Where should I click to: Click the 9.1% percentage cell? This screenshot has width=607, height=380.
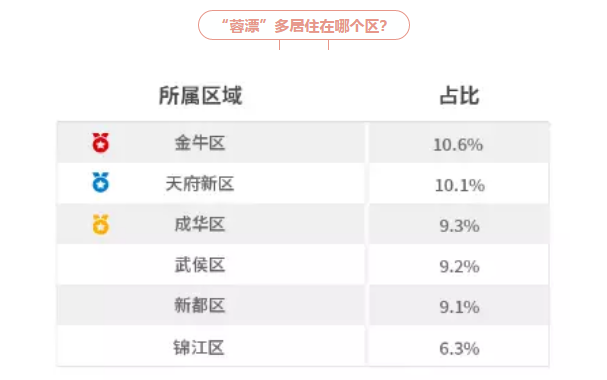460,307
